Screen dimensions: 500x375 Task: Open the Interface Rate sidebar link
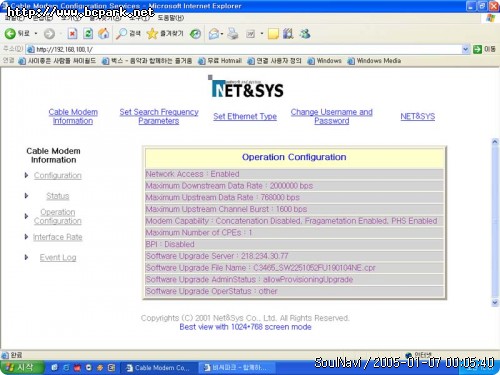[58, 237]
